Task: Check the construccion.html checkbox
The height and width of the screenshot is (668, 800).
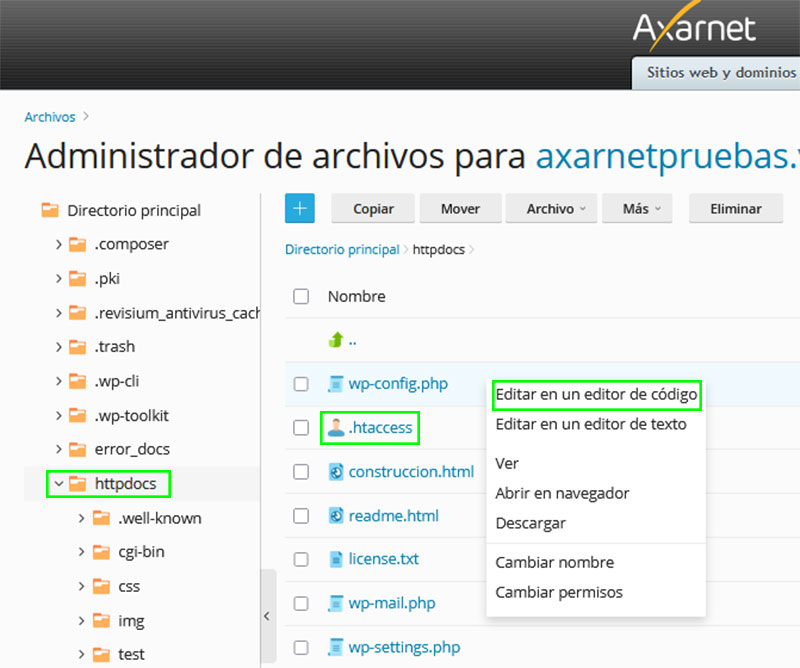Action: pos(301,472)
